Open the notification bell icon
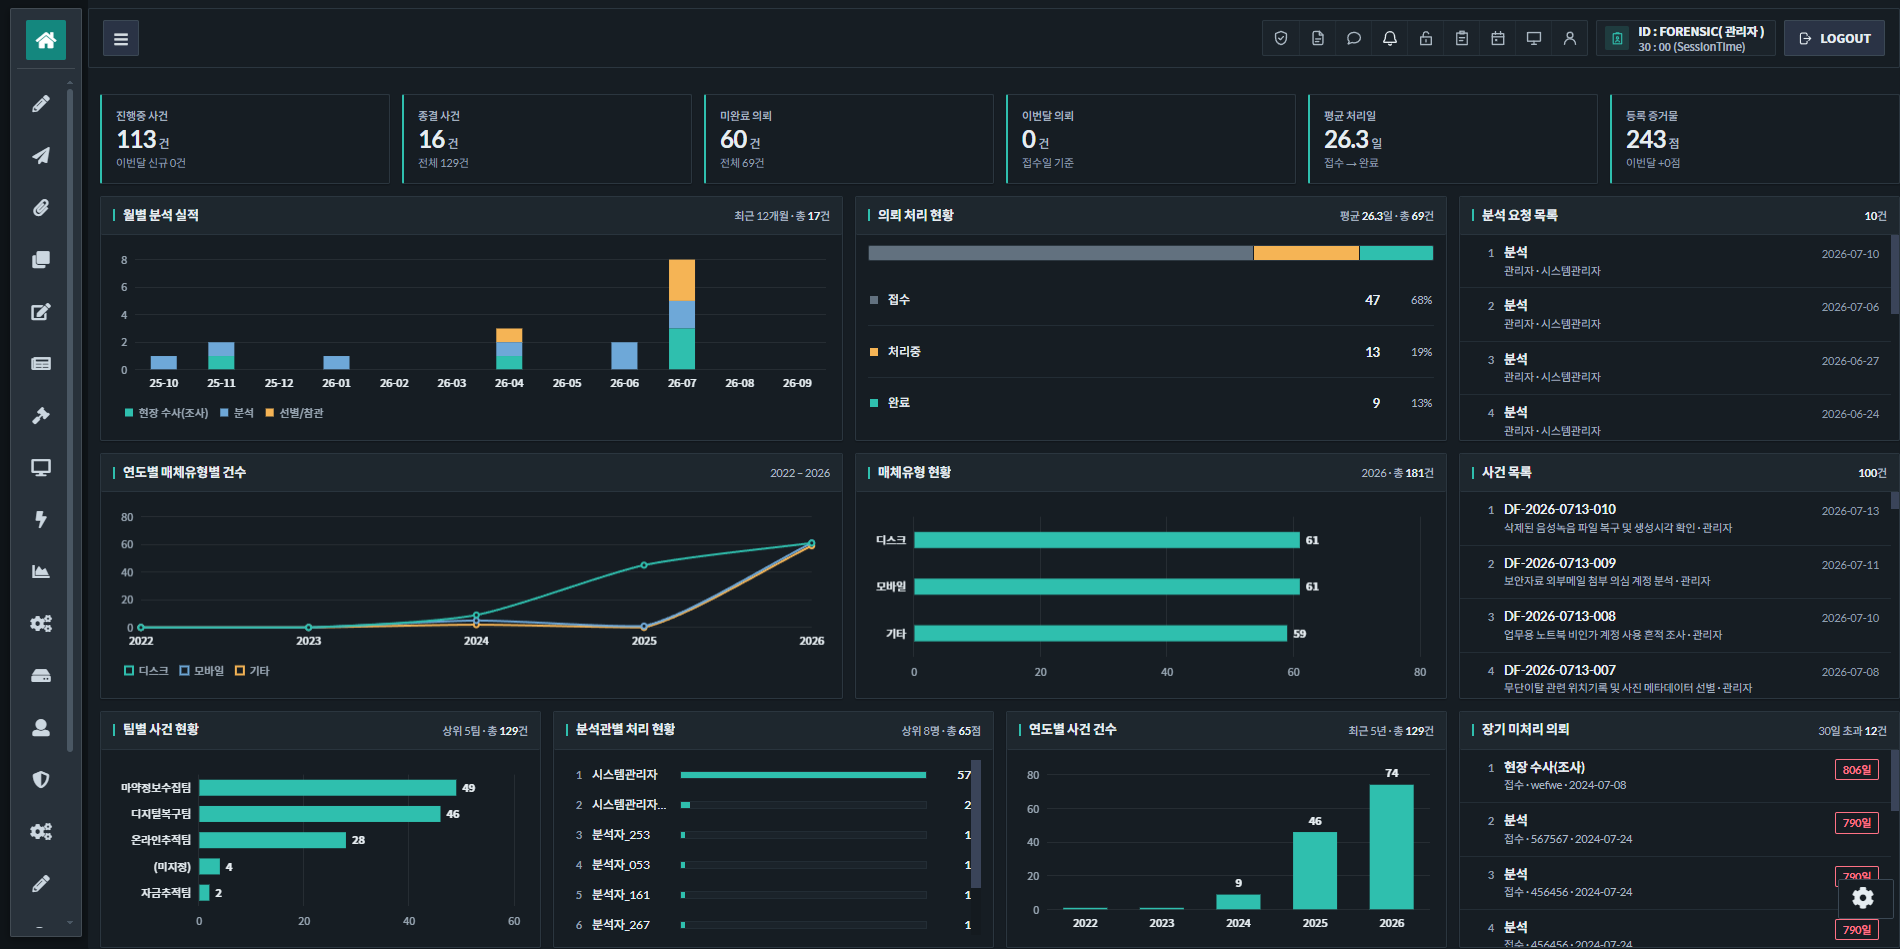The image size is (1900, 949). pyautogui.click(x=1390, y=39)
